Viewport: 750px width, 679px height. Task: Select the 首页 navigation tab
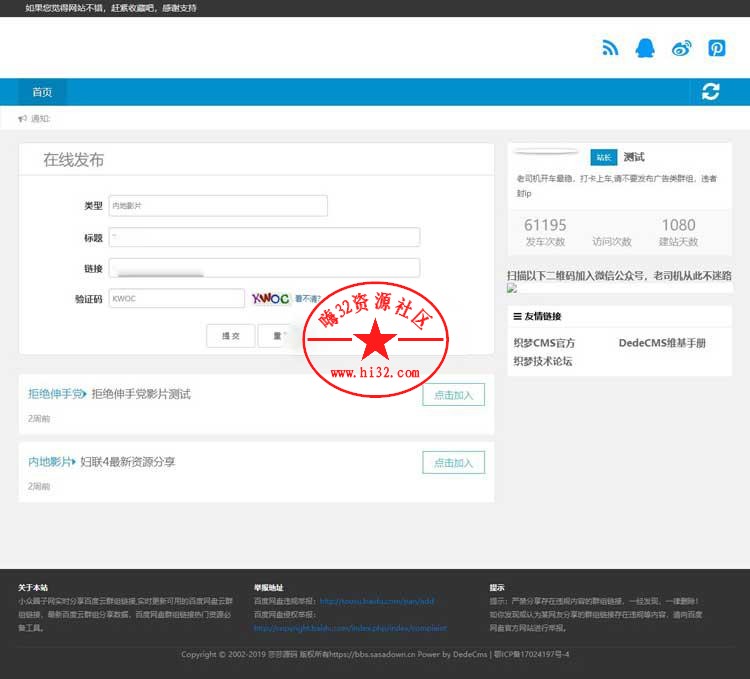point(42,92)
